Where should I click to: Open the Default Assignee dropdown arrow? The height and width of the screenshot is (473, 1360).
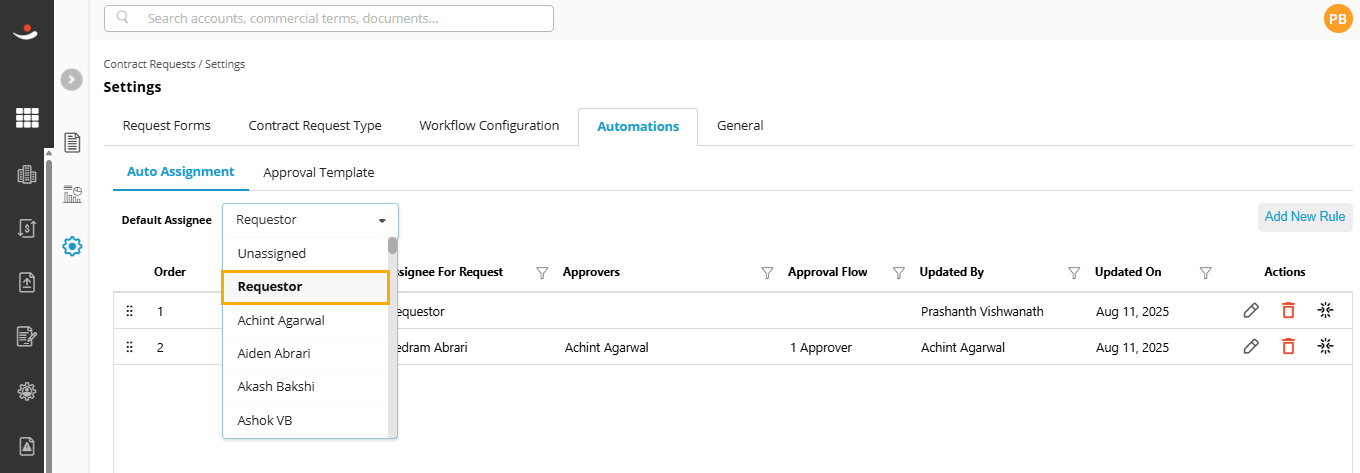[x=382, y=220]
